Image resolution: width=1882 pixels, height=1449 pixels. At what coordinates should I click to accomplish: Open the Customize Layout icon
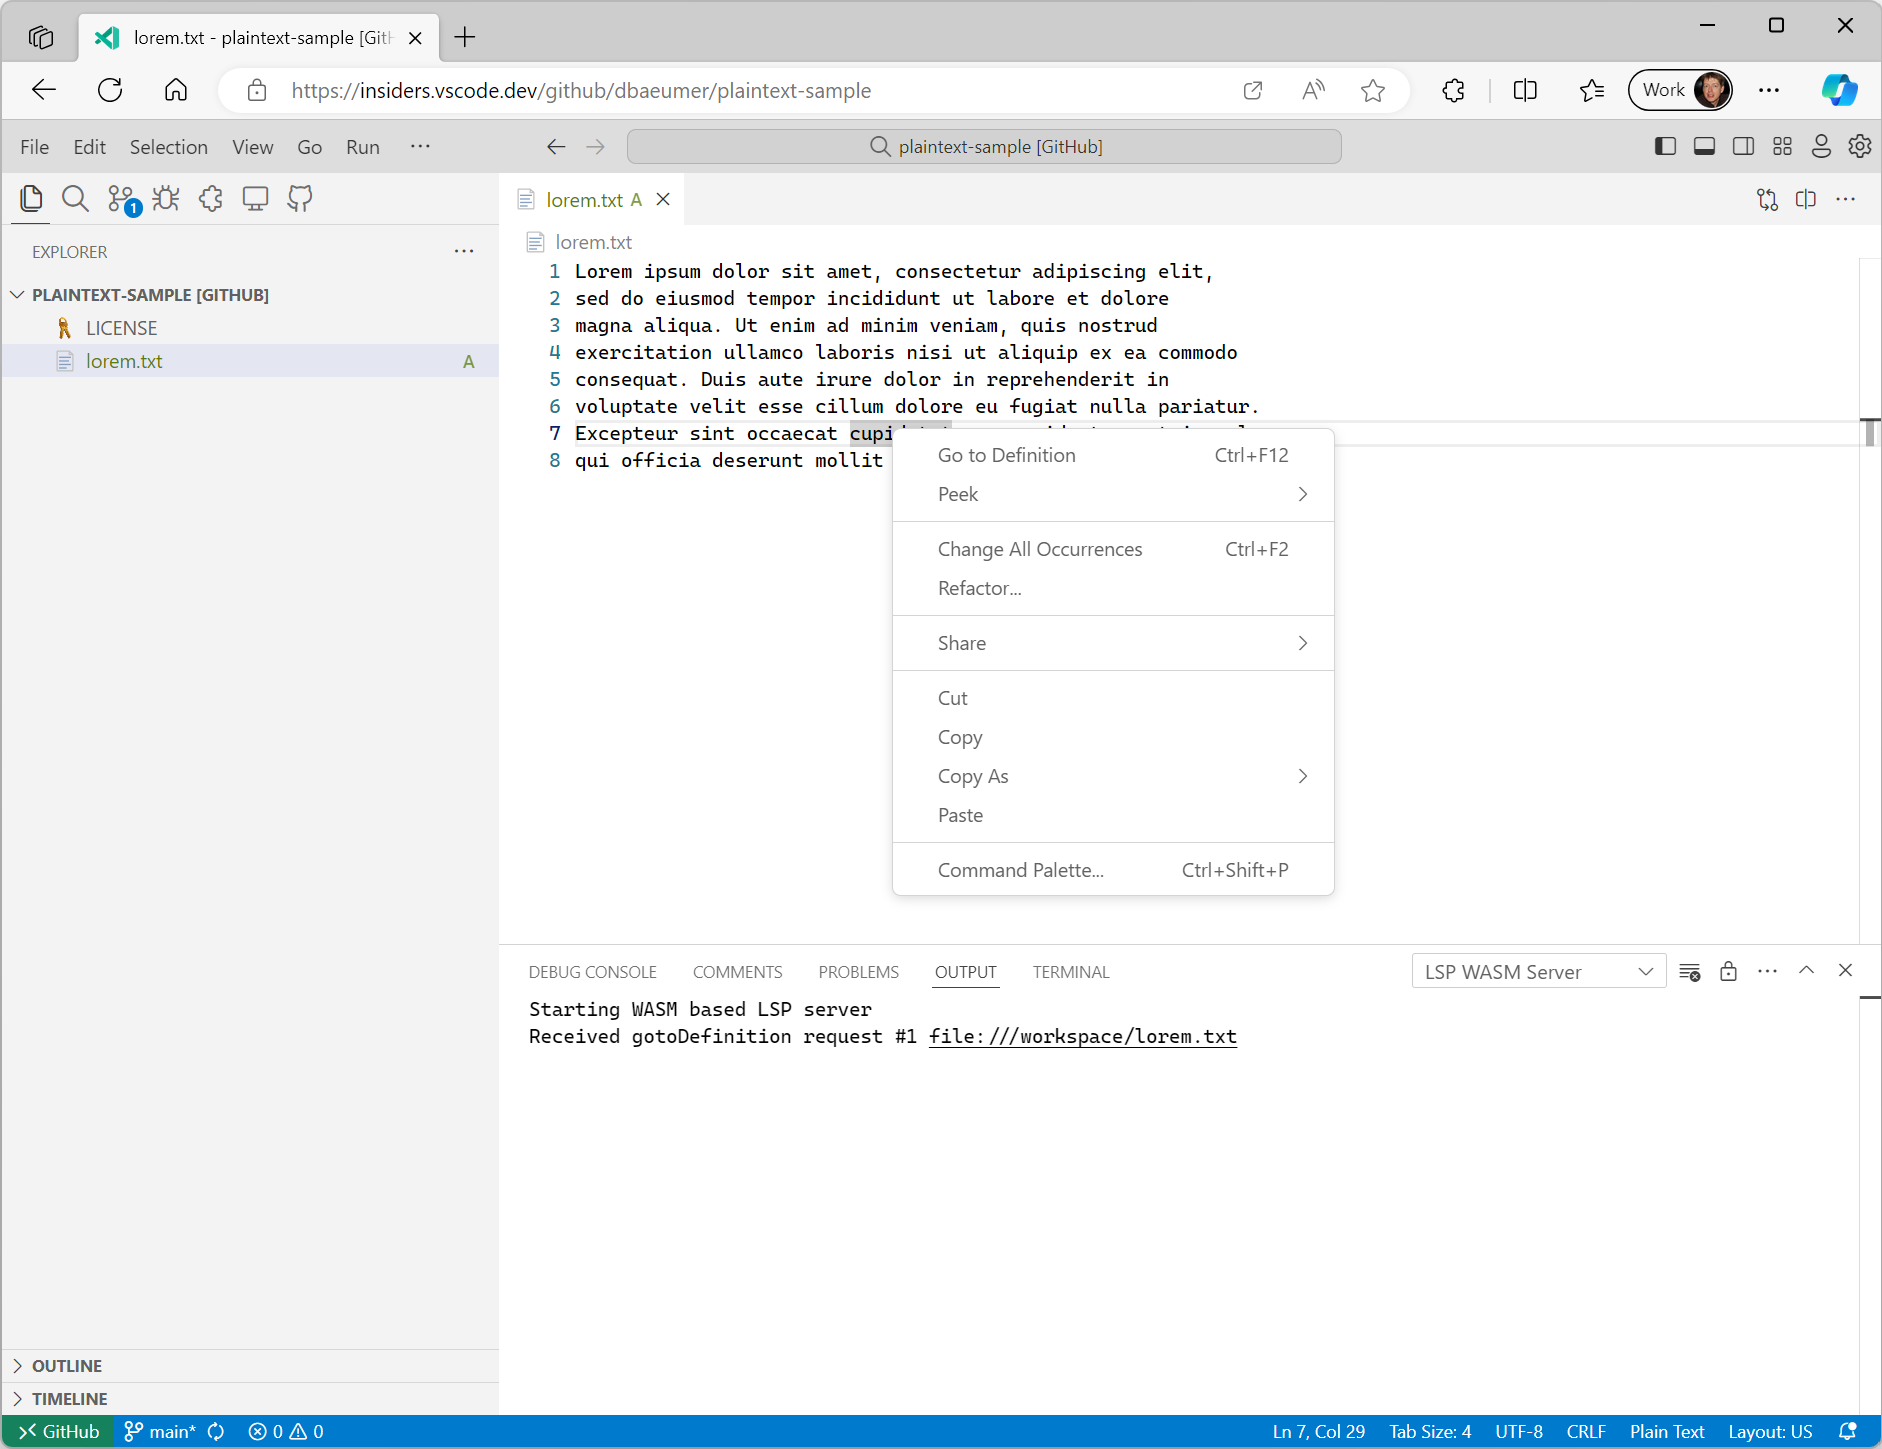(1782, 146)
